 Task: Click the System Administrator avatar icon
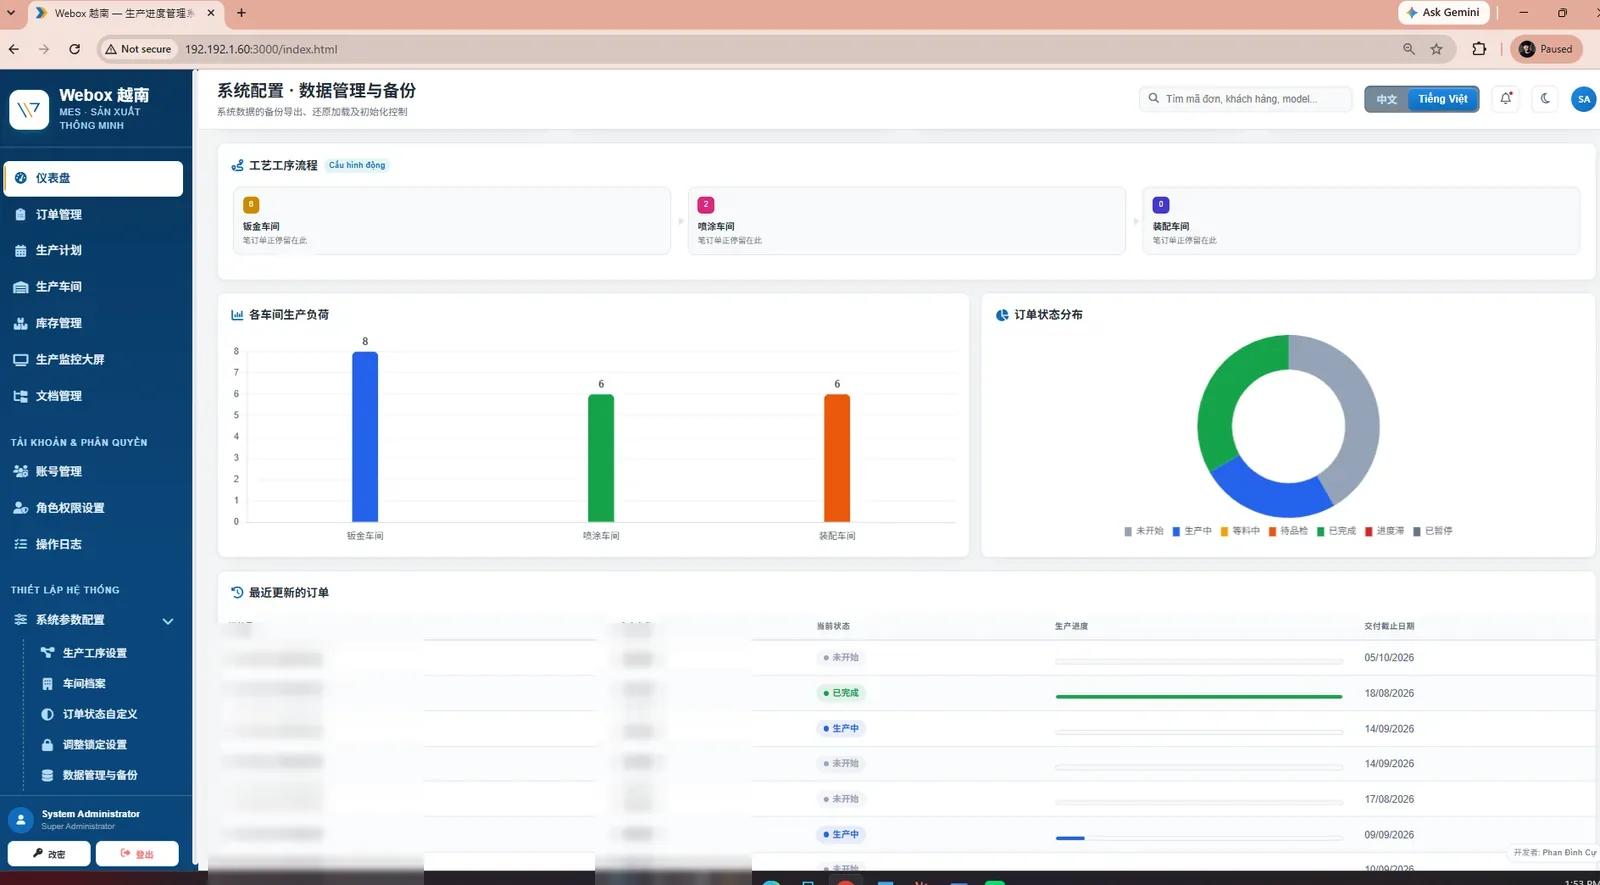pyautogui.click(x=21, y=820)
